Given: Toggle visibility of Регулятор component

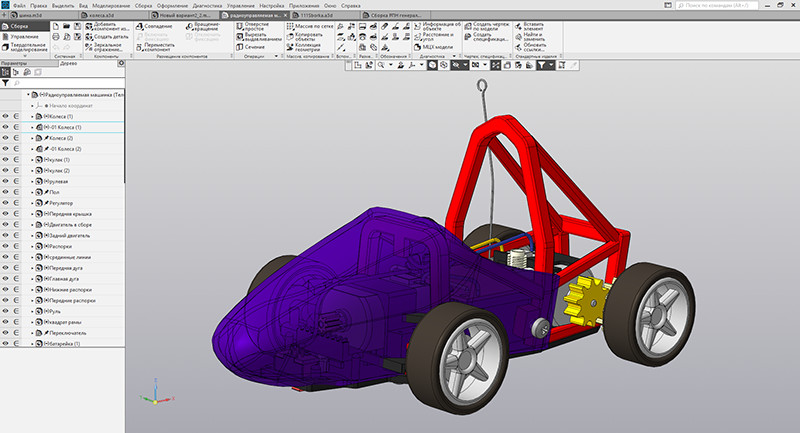Looking at the screenshot, I should [x=6, y=202].
